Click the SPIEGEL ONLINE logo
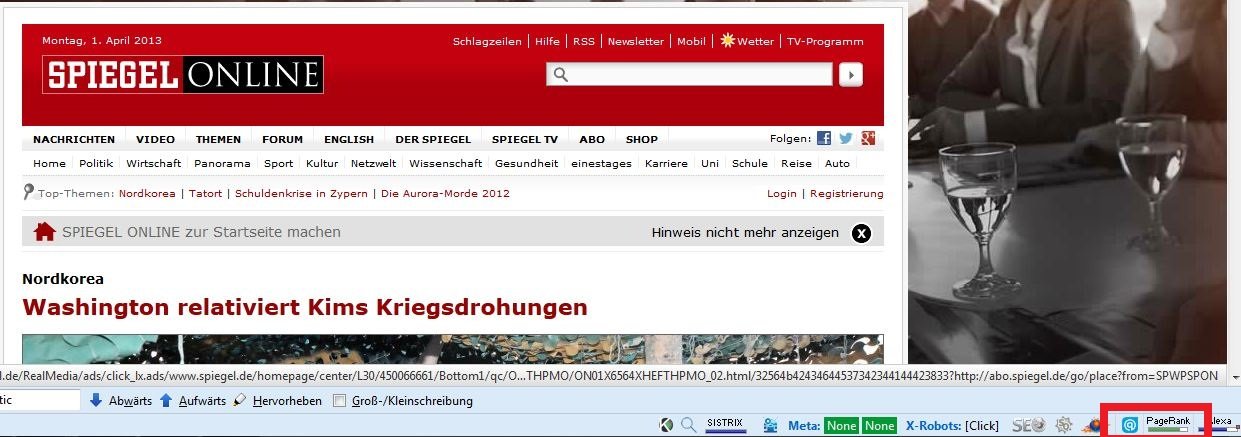 [183, 75]
